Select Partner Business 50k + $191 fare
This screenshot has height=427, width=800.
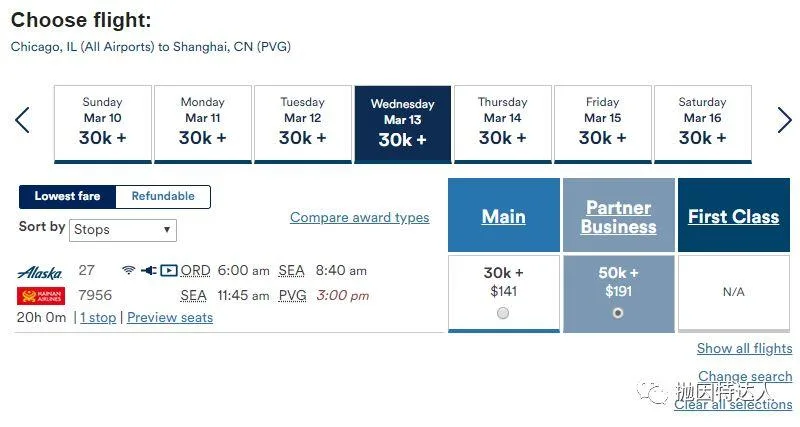click(x=618, y=313)
